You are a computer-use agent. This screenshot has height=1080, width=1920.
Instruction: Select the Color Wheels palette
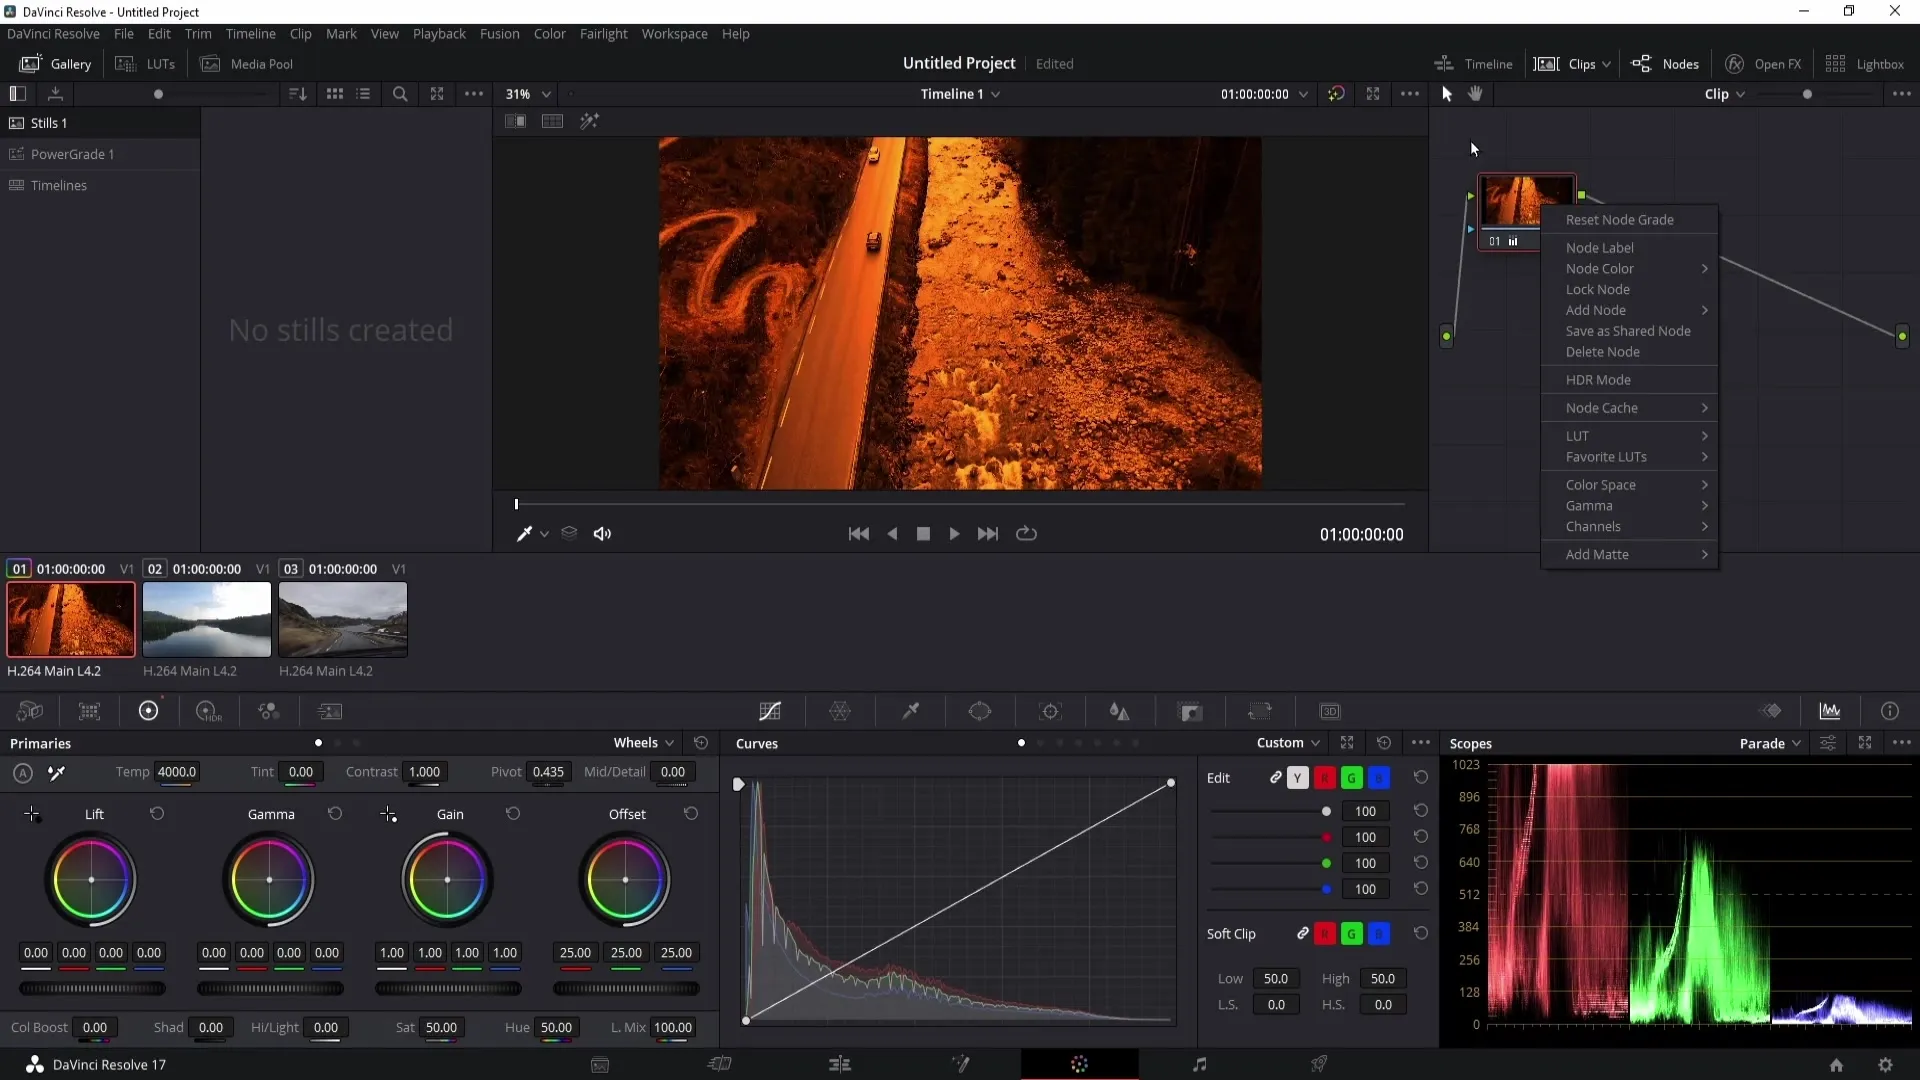(x=148, y=711)
